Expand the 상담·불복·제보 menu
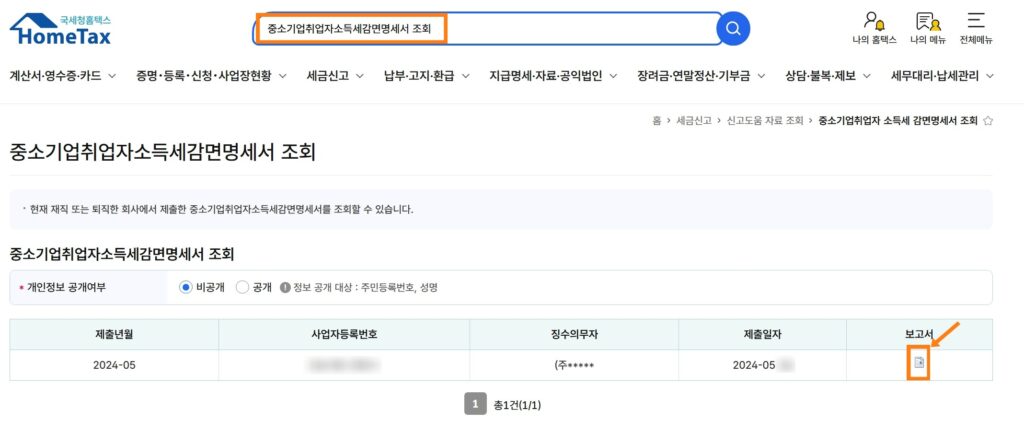 point(828,76)
